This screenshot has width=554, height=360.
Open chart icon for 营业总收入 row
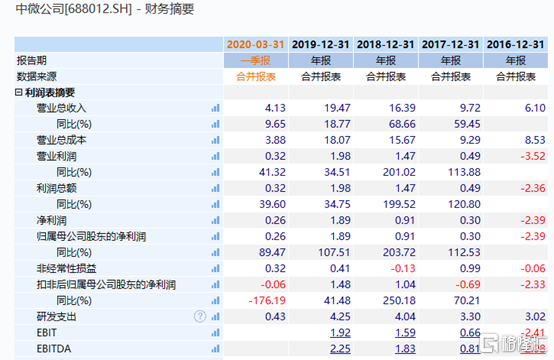pyautogui.click(x=216, y=108)
